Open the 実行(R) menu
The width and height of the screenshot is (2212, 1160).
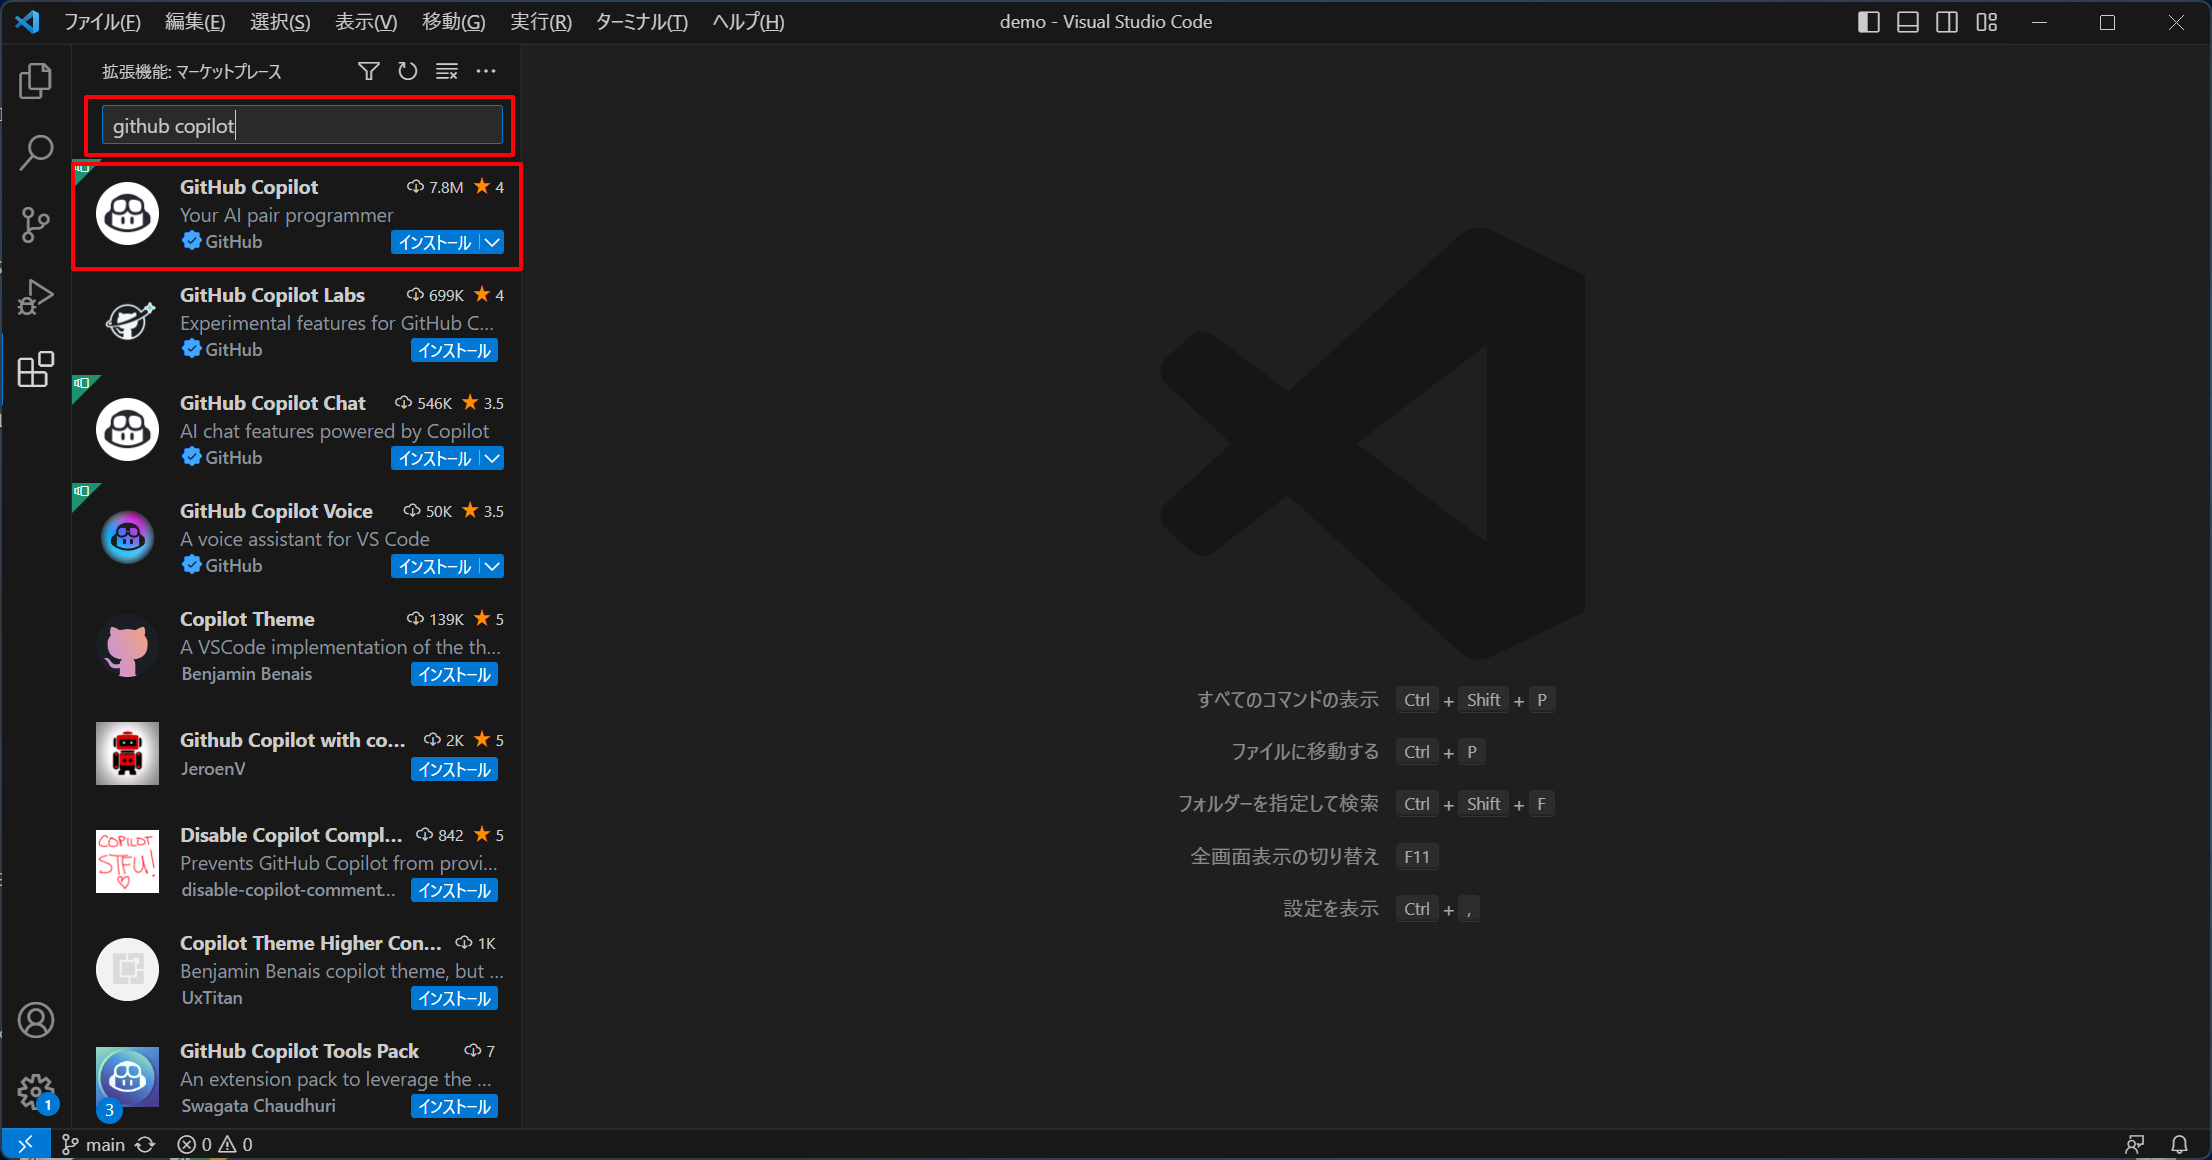[541, 22]
